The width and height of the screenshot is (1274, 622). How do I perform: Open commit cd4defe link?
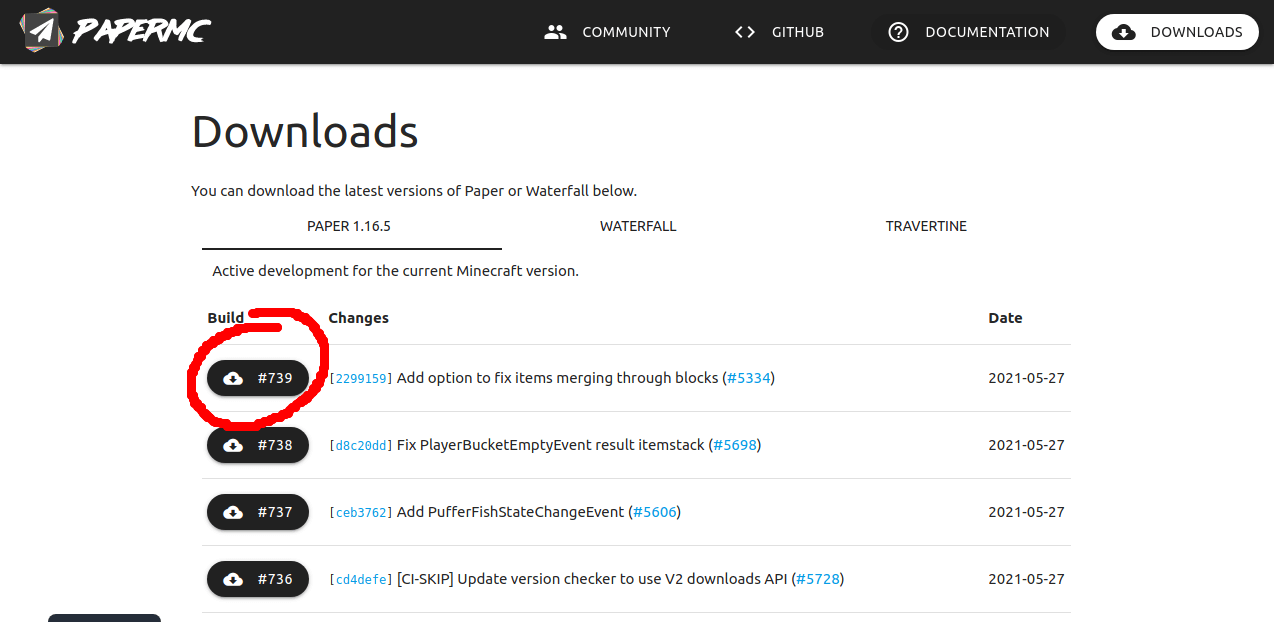click(361, 580)
